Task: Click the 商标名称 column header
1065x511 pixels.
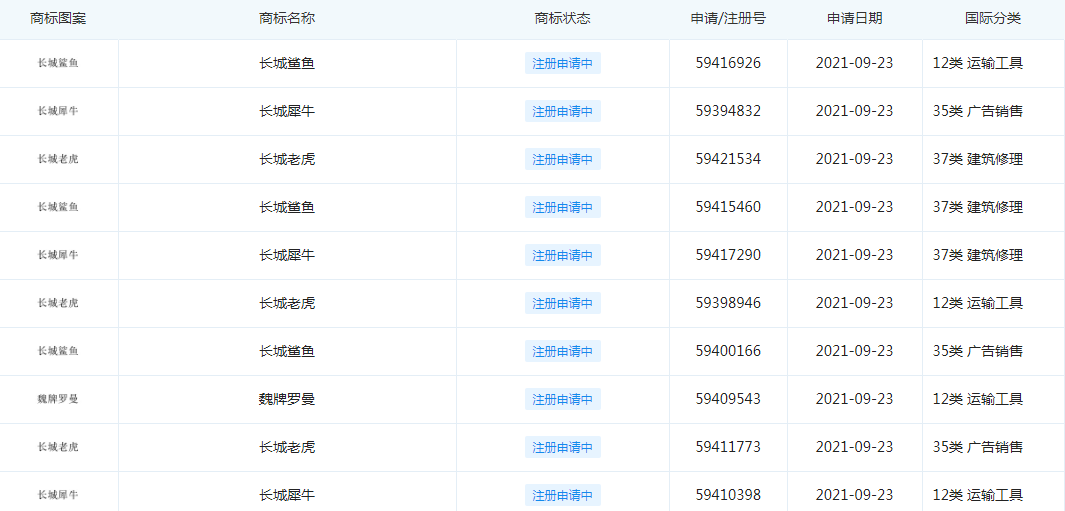Action: tap(287, 19)
